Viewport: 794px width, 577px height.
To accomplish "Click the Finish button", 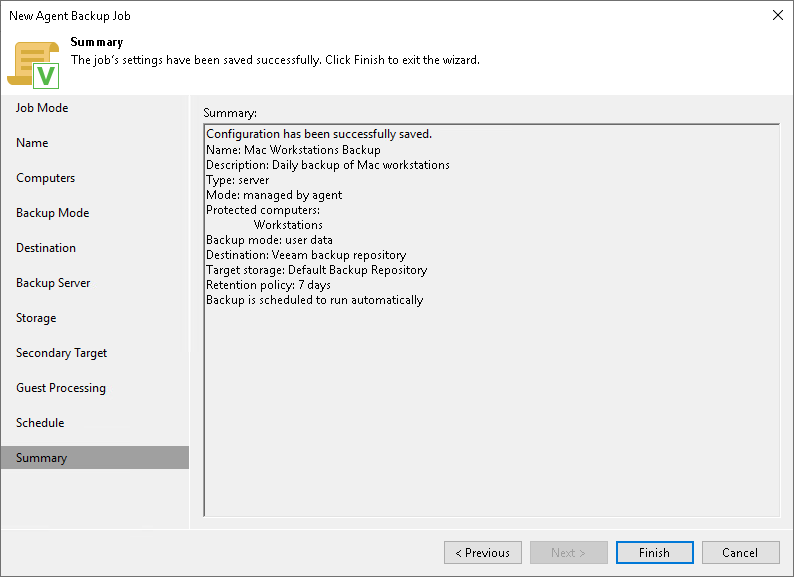I will click(654, 552).
